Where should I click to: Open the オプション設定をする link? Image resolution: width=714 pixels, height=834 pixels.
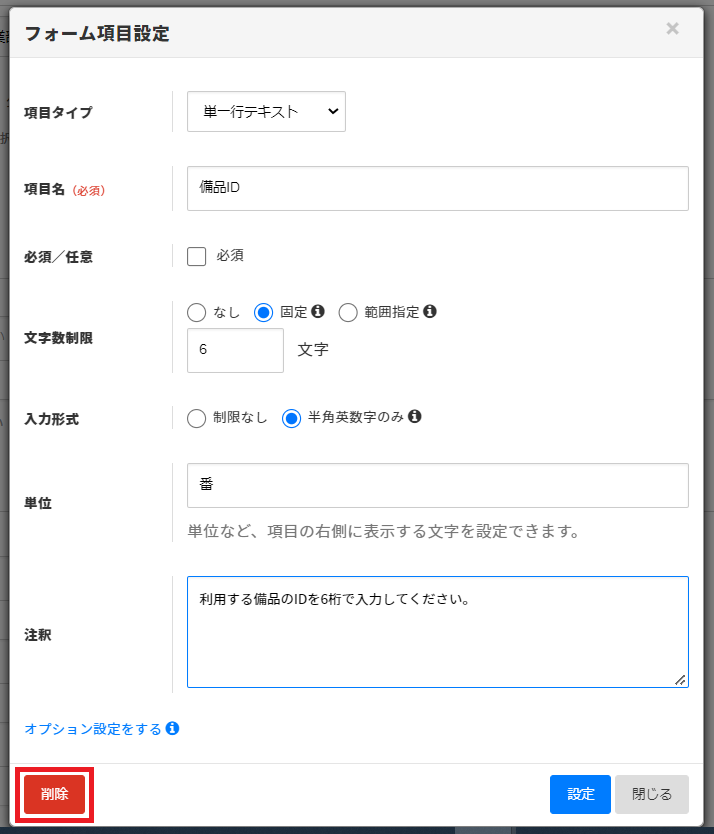(92, 729)
